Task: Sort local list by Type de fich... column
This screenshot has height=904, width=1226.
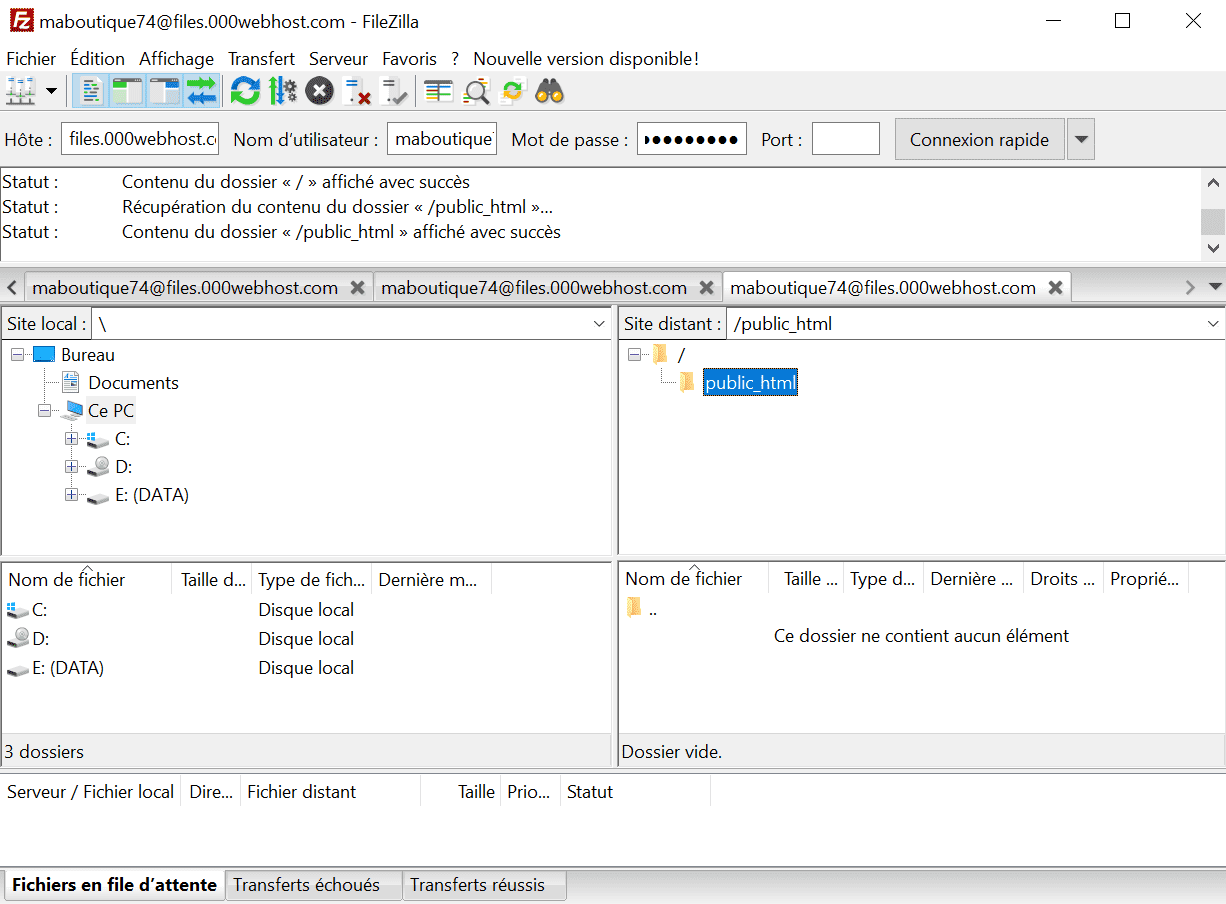Action: (x=311, y=579)
